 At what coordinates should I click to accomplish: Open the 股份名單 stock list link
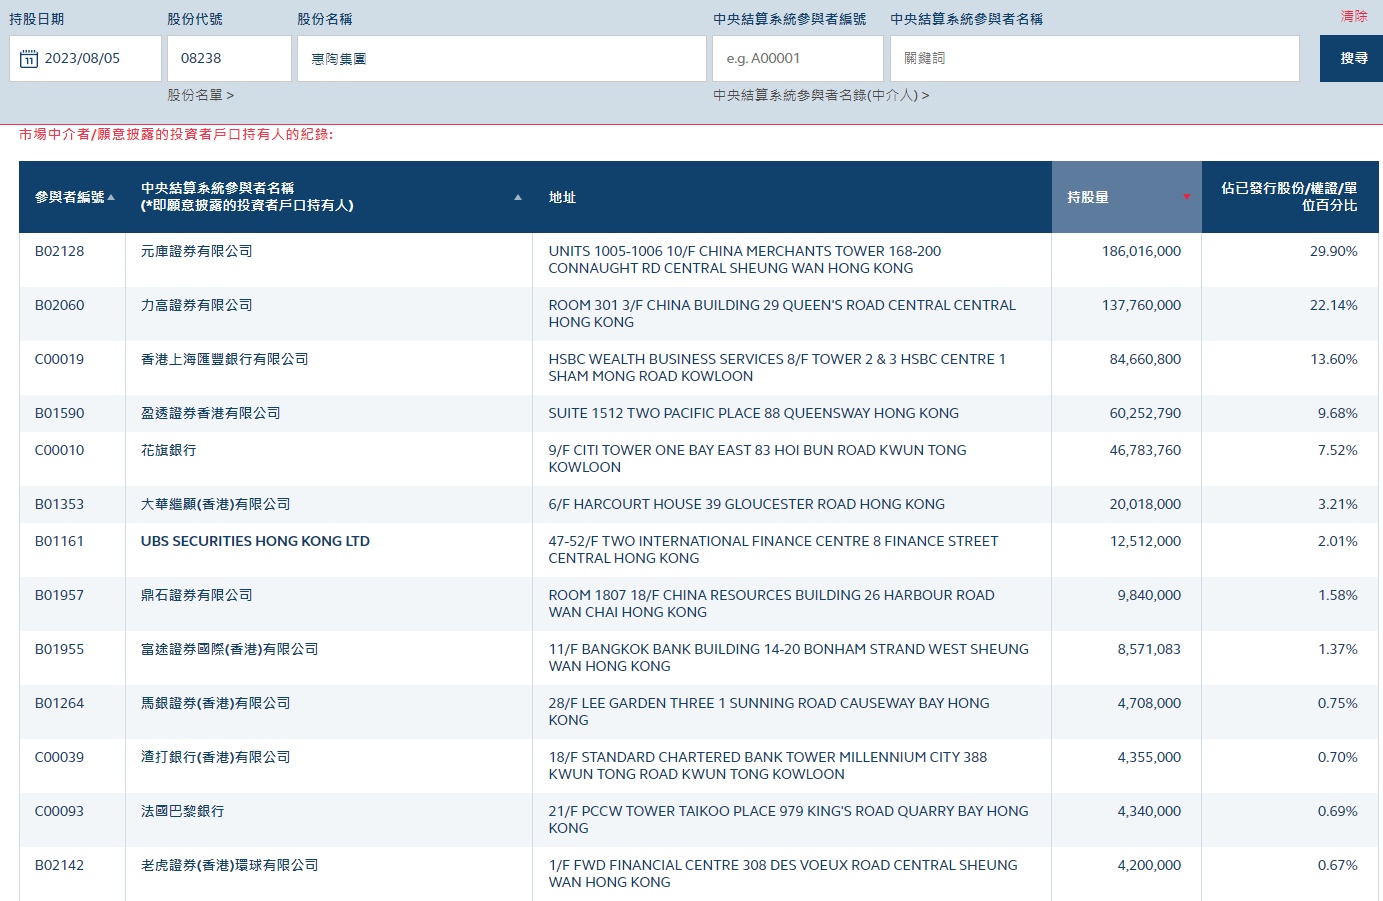pos(200,95)
